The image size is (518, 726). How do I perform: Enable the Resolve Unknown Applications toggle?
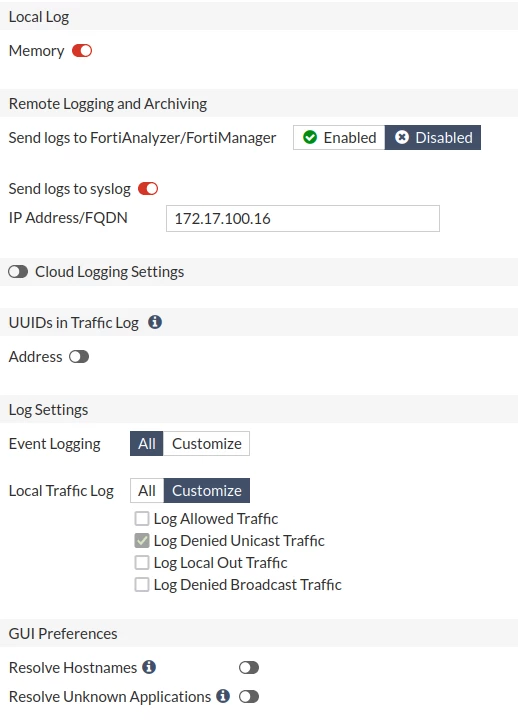tap(249, 696)
